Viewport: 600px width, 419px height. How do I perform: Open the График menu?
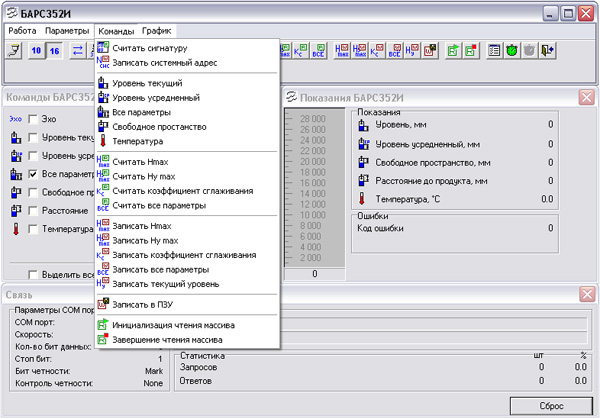point(157,31)
